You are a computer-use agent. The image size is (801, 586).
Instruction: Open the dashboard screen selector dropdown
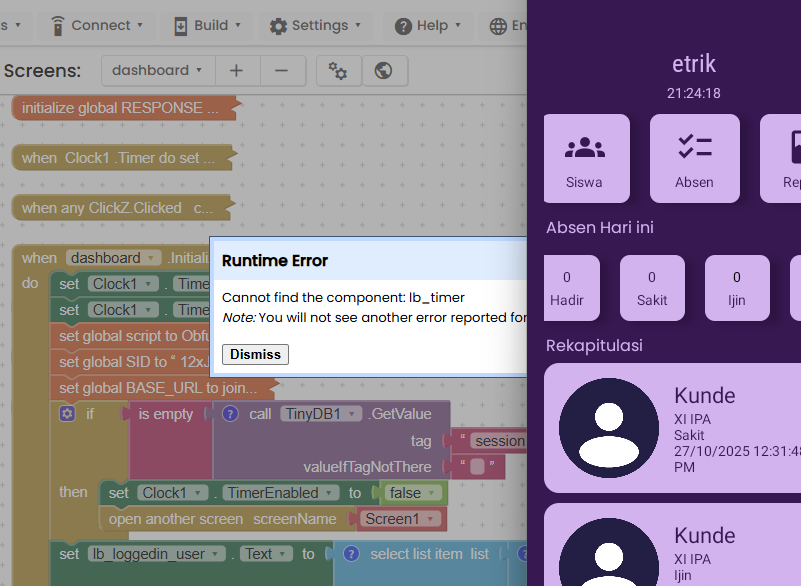pos(157,71)
